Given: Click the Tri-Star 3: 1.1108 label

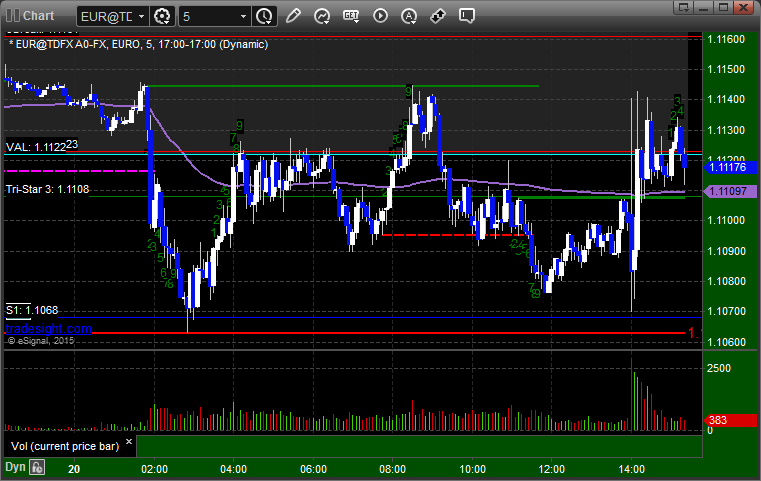Looking at the screenshot, I should pos(48,189).
